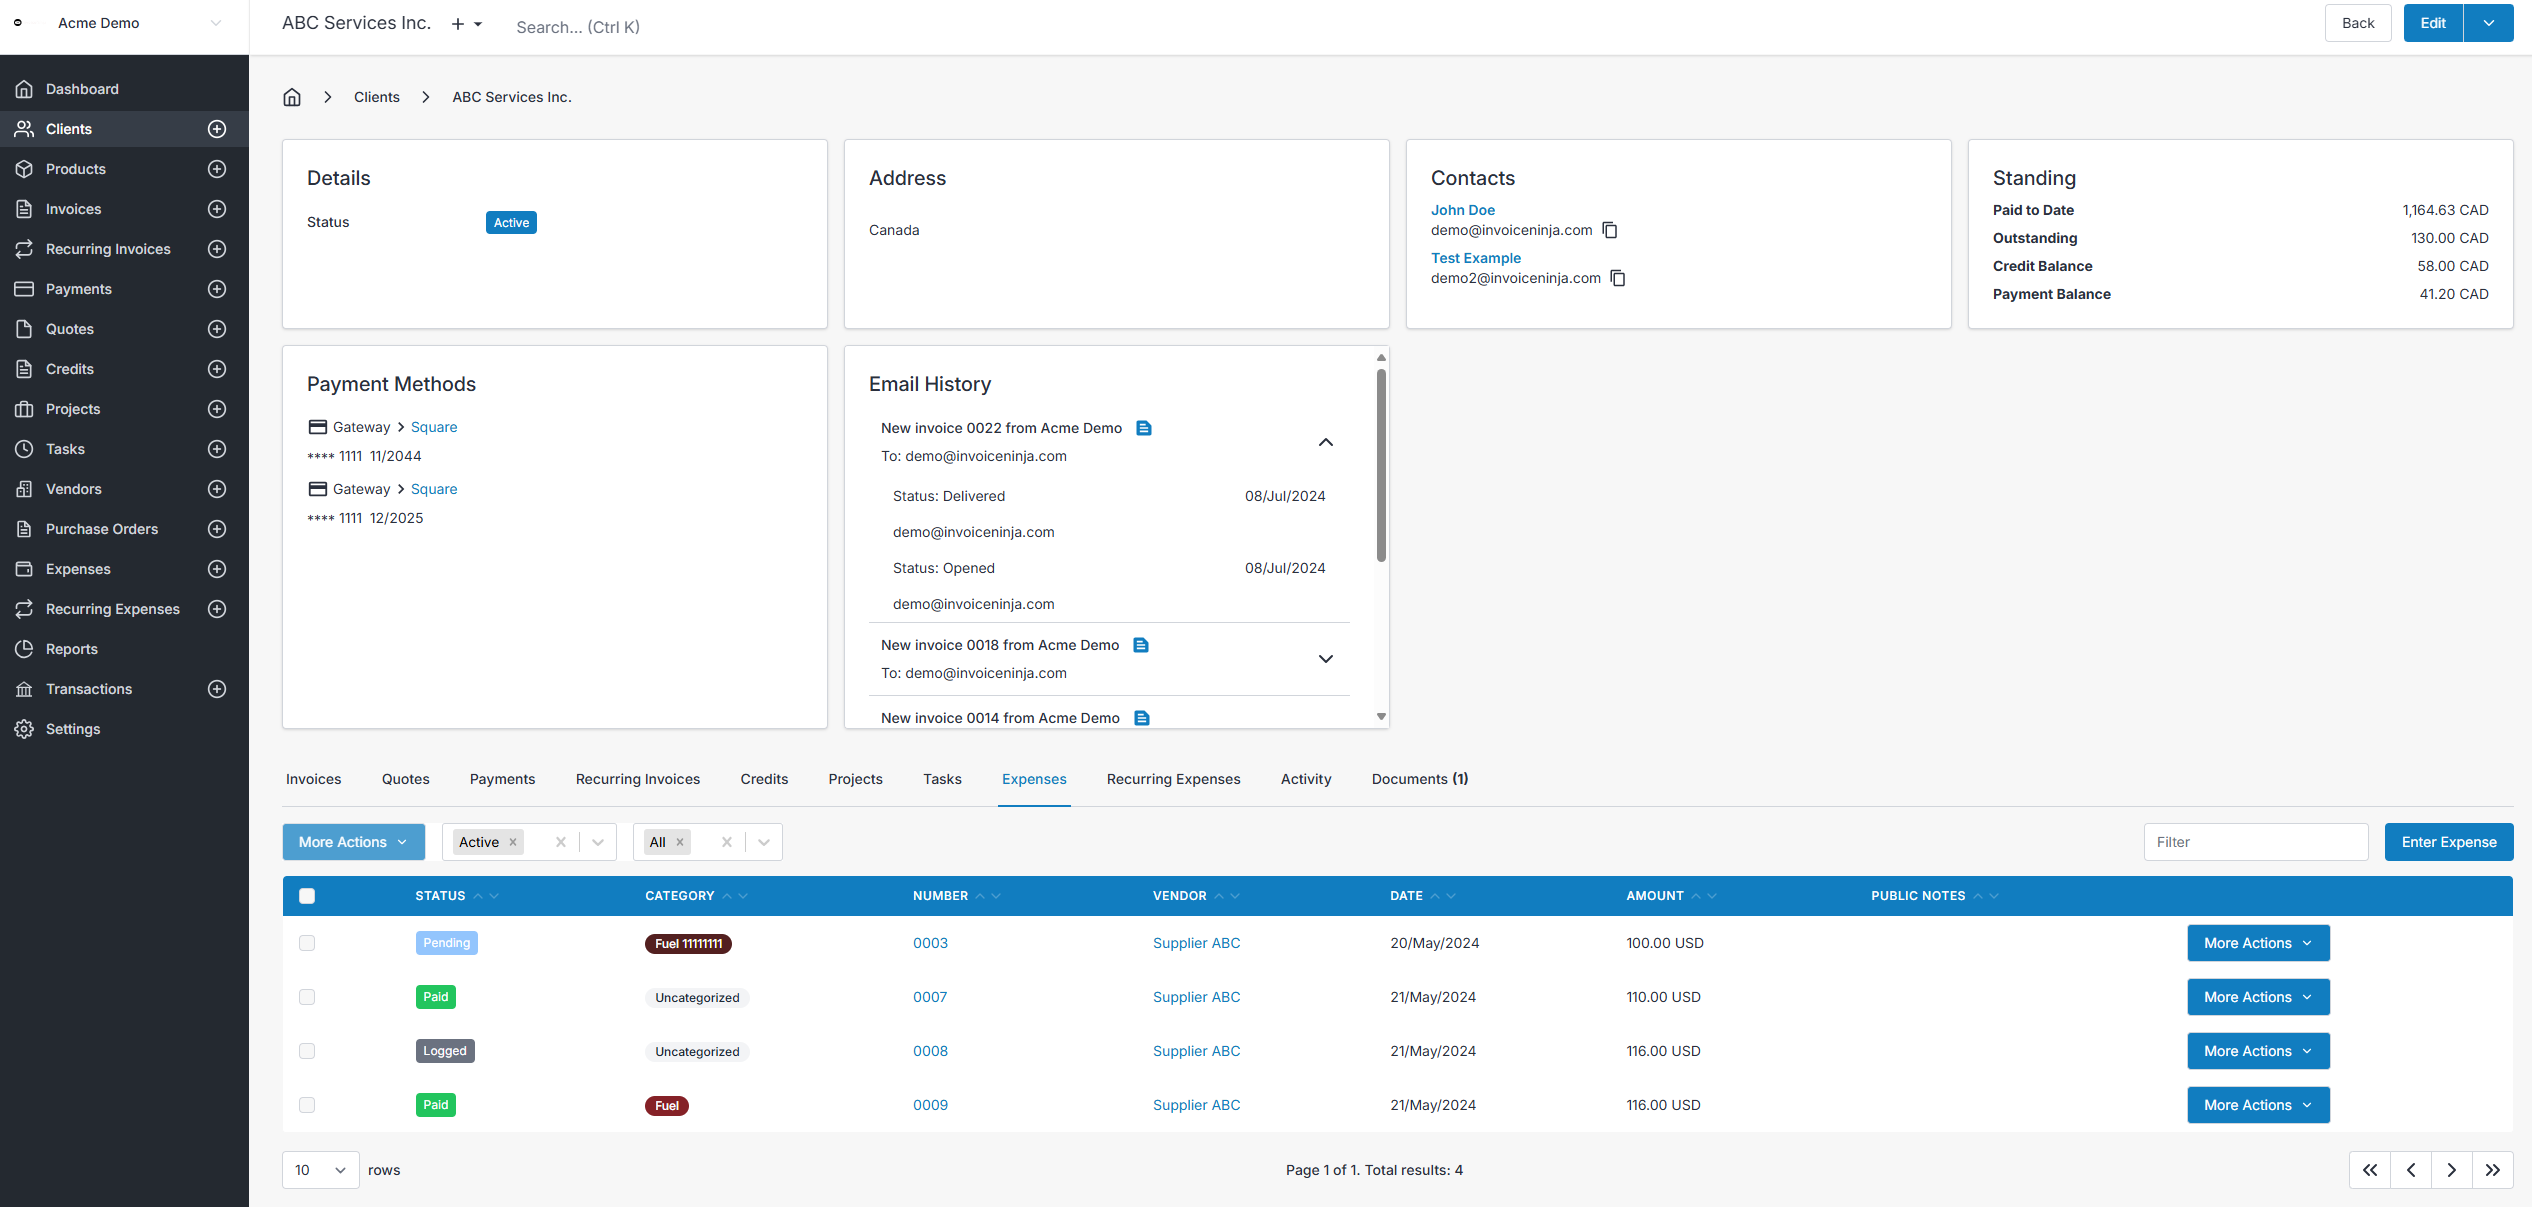Open the Documents (1) tab
The height and width of the screenshot is (1207, 2532).
coord(1419,779)
